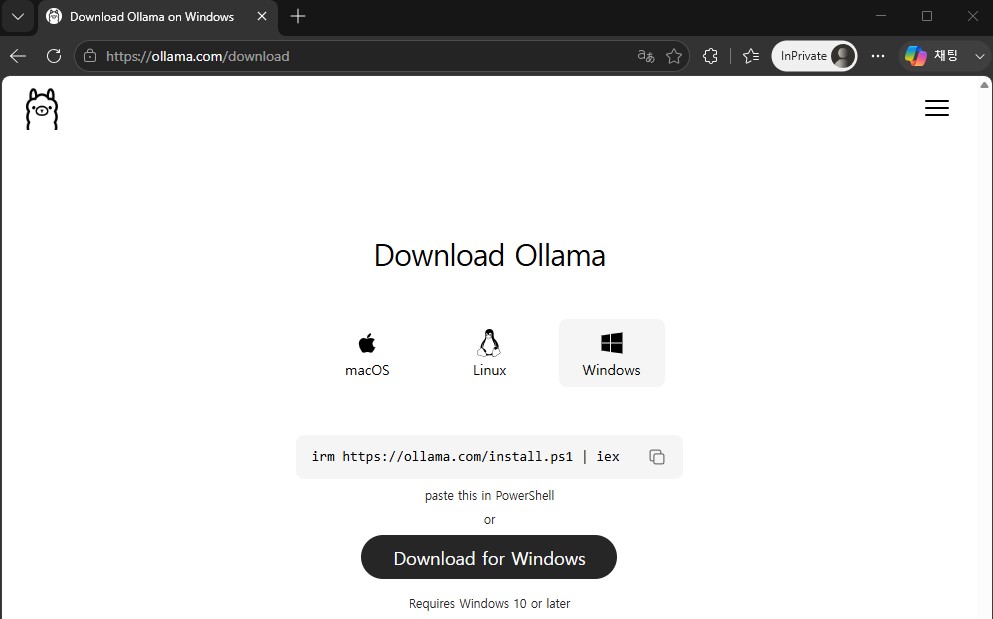993x619 pixels.
Task: Go back to the previous page
Action: point(18,56)
